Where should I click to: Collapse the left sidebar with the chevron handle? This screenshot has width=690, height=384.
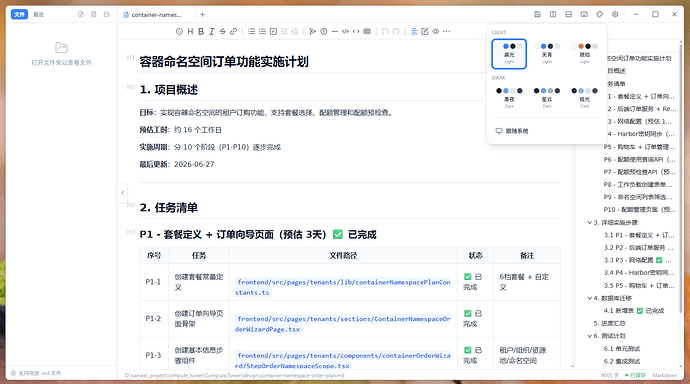point(122,193)
